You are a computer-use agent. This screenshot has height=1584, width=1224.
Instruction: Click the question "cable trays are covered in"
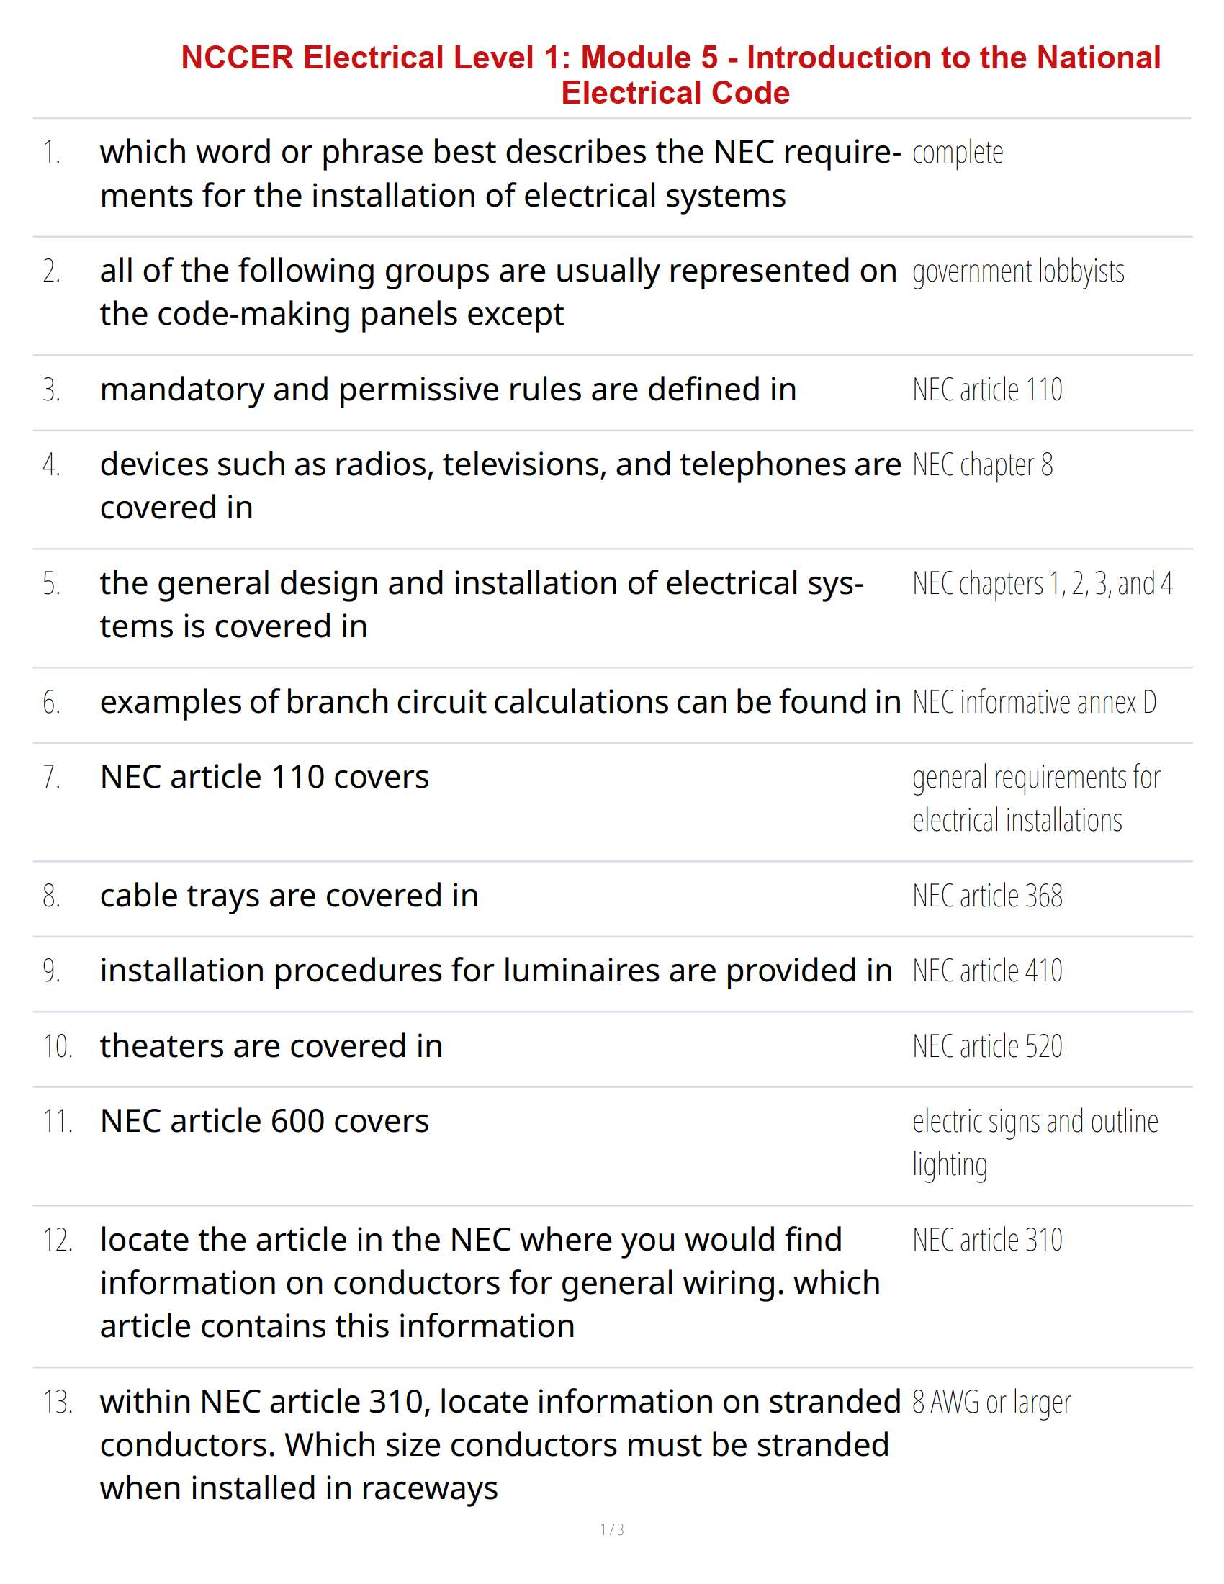tap(289, 896)
